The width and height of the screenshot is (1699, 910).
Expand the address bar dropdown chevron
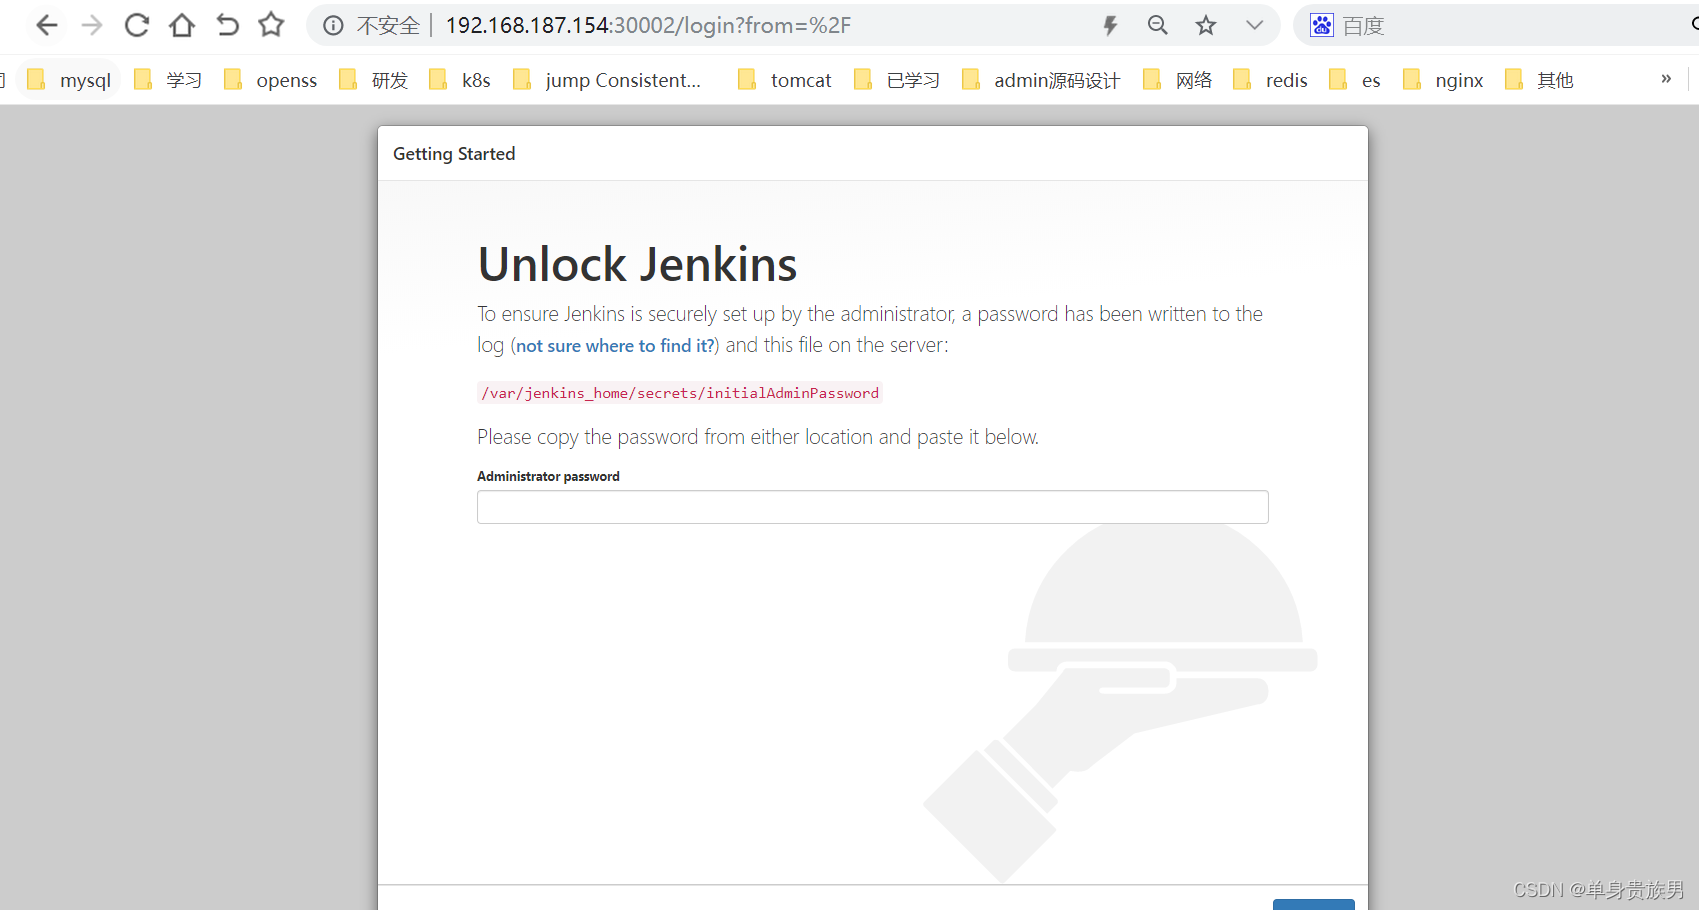click(1254, 25)
